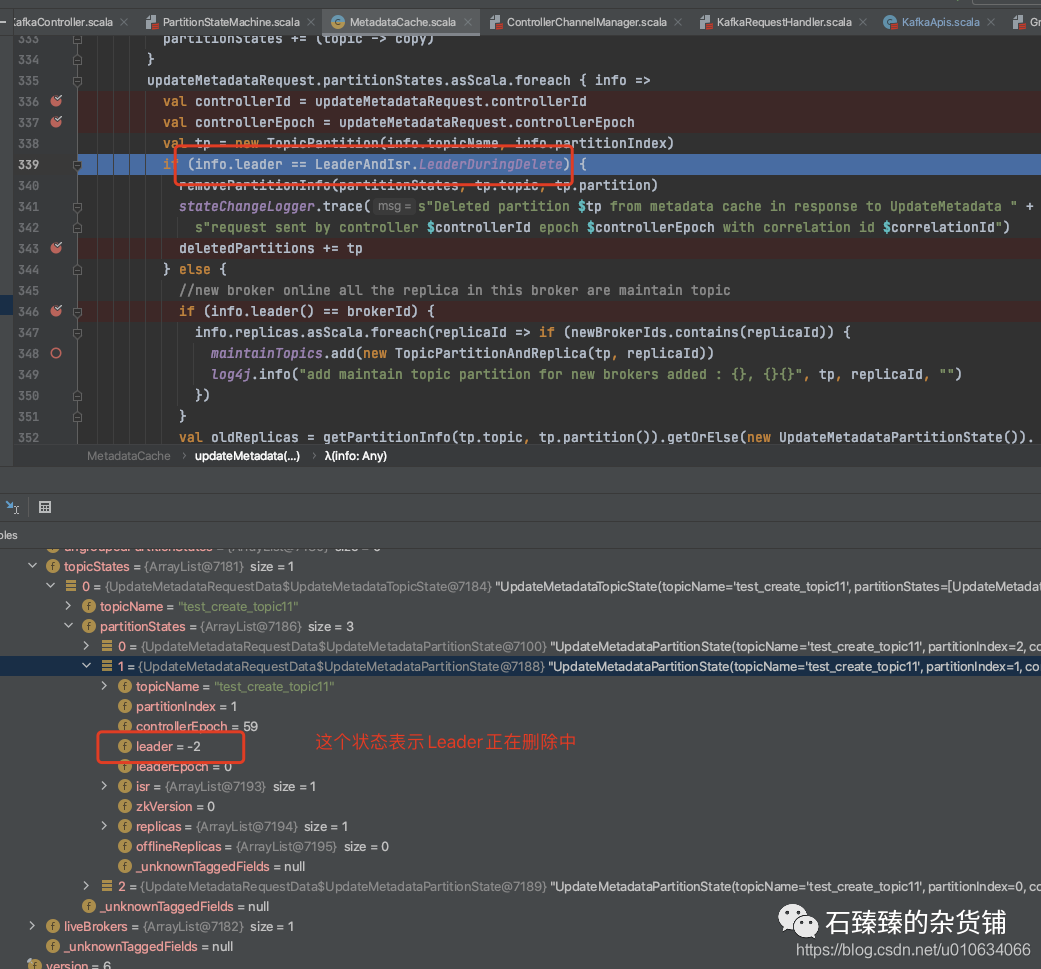Click field icon of topicStates

(x=53, y=566)
